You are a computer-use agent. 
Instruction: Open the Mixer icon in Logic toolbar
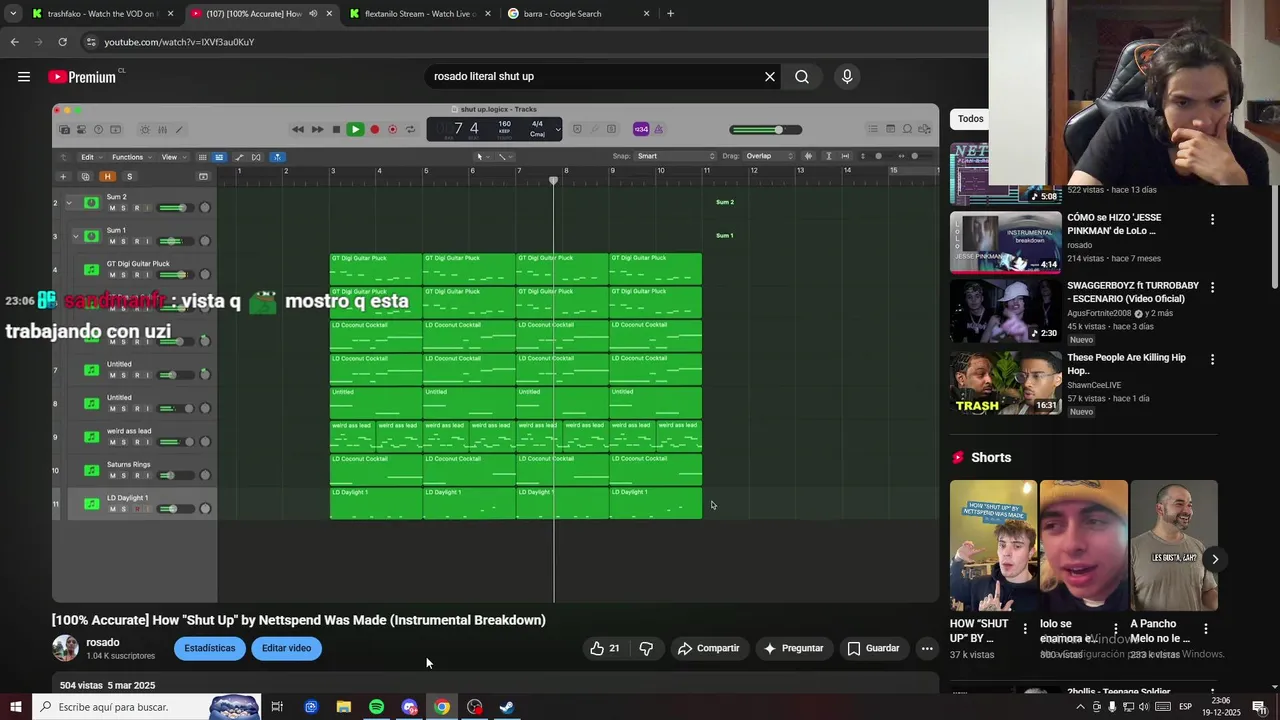(x=162, y=129)
